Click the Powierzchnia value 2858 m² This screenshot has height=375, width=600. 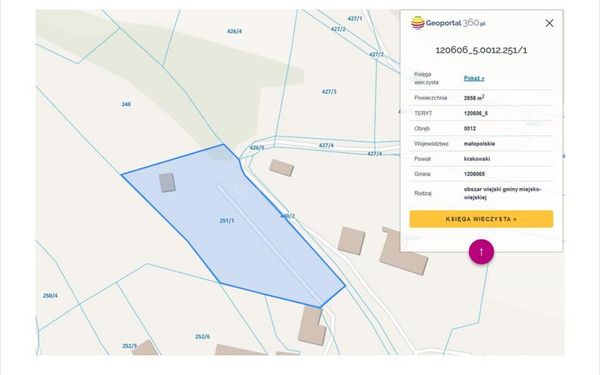[x=474, y=98]
